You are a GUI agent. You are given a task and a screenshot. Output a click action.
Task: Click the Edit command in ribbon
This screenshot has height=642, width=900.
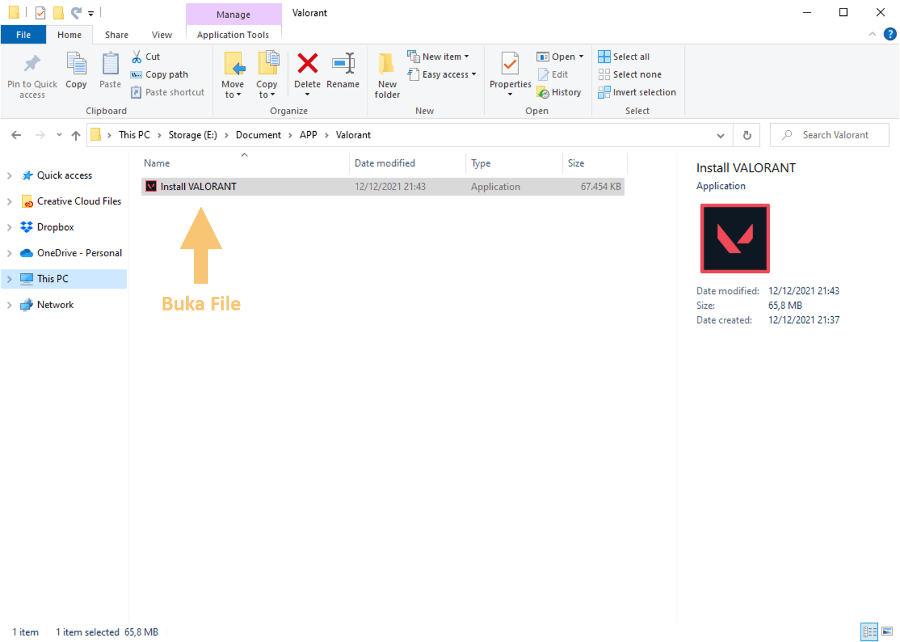point(553,75)
